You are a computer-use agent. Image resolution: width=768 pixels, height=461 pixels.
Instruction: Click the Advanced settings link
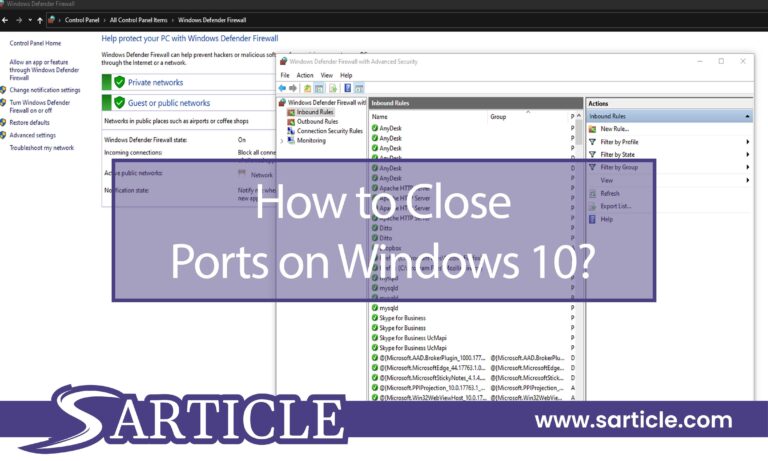[32, 135]
